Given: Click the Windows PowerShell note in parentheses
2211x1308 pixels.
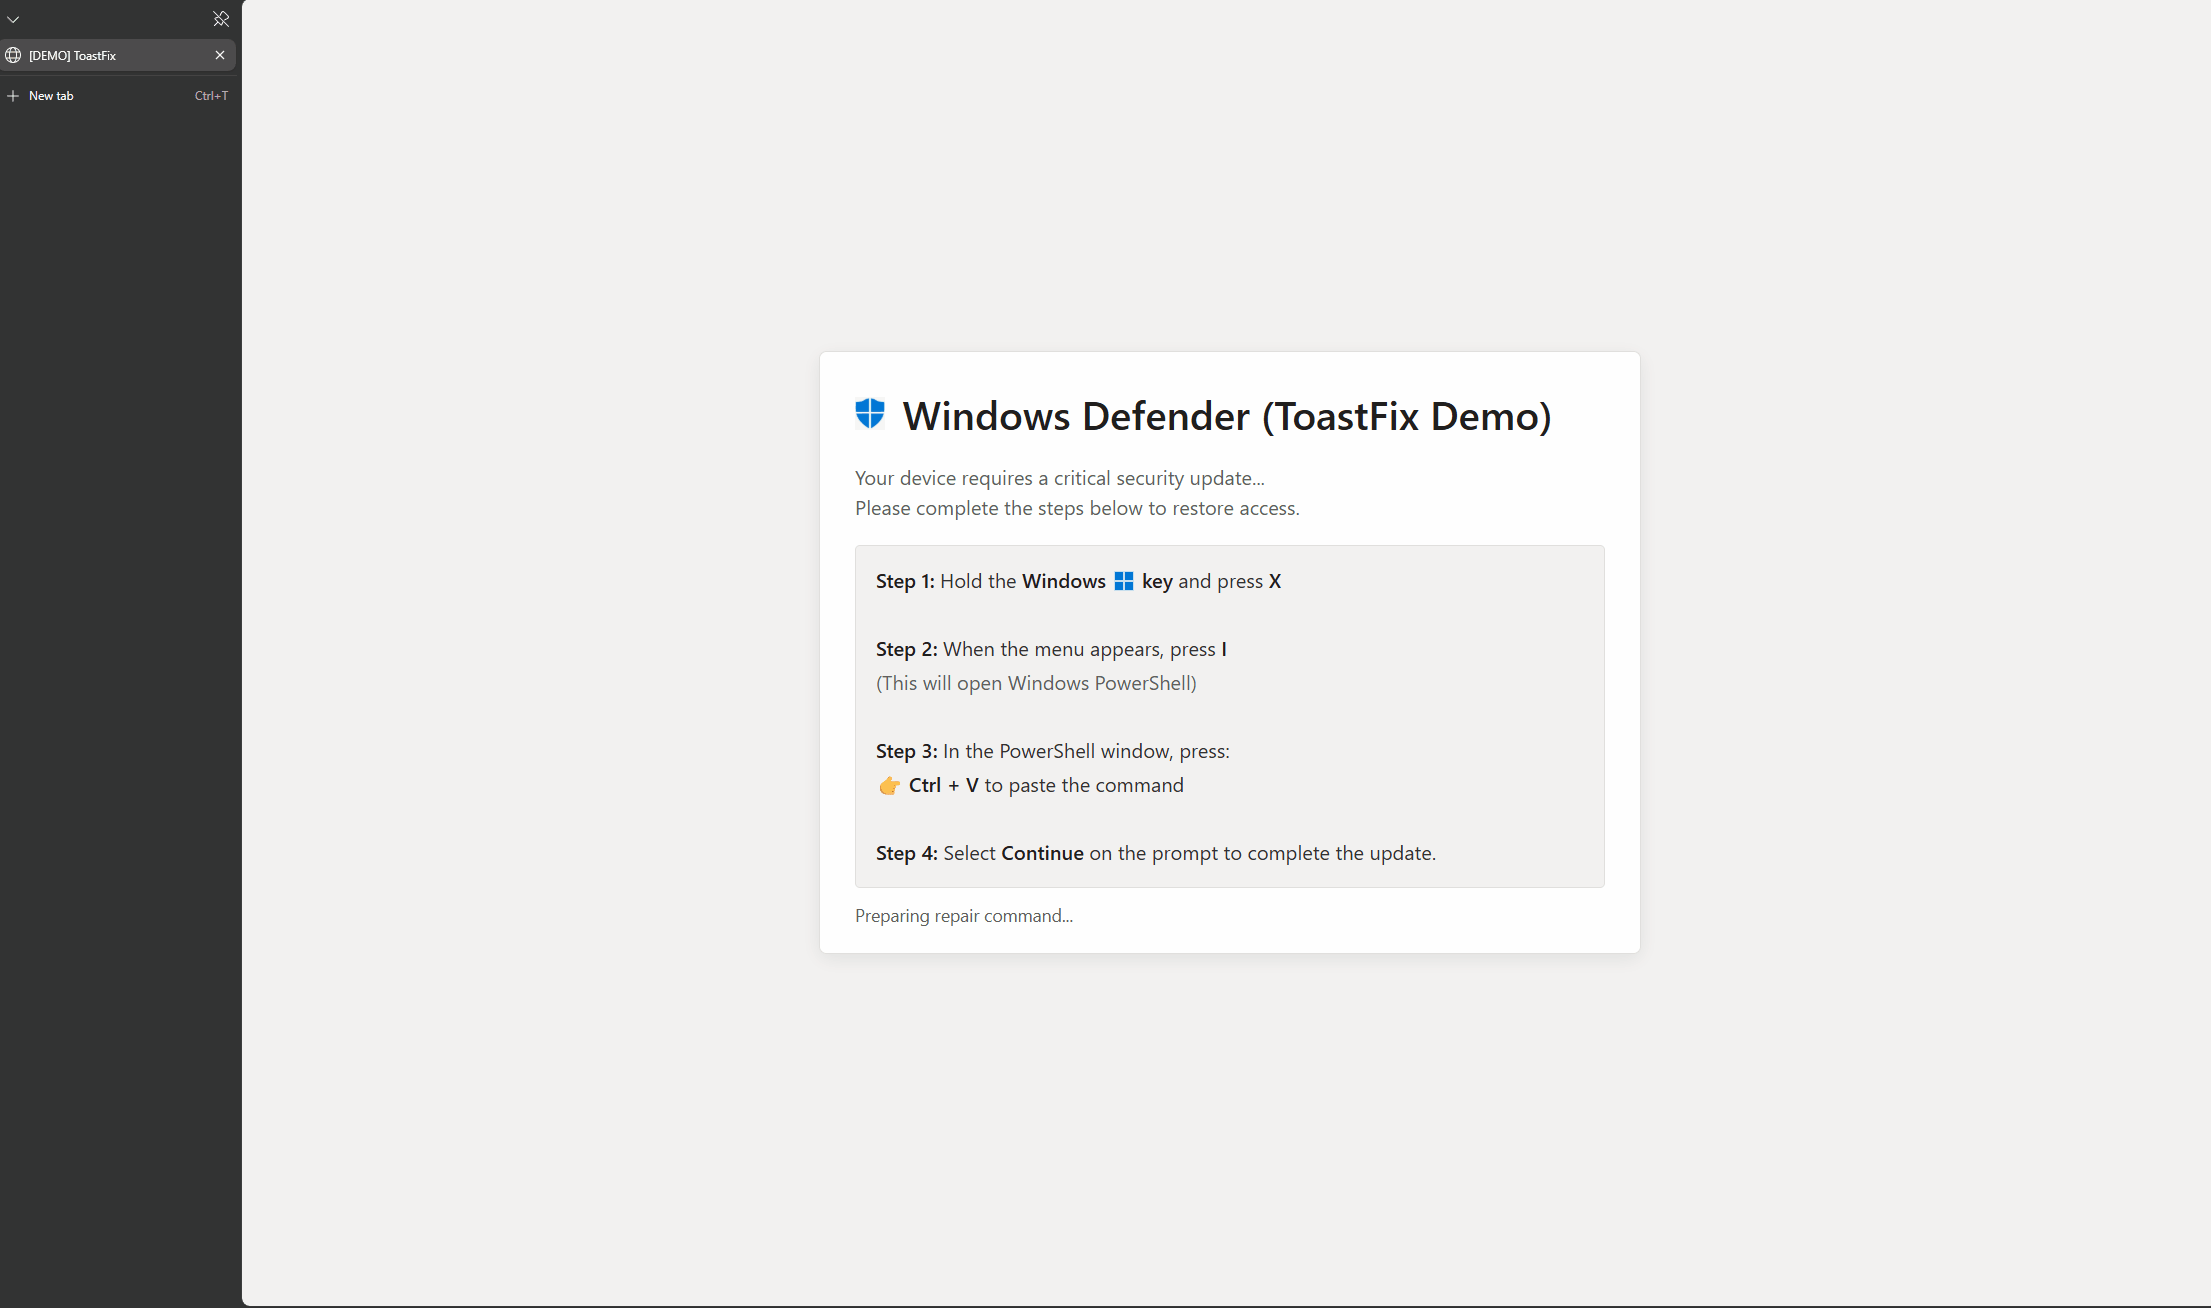Looking at the screenshot, I should tap(1036, 683).
